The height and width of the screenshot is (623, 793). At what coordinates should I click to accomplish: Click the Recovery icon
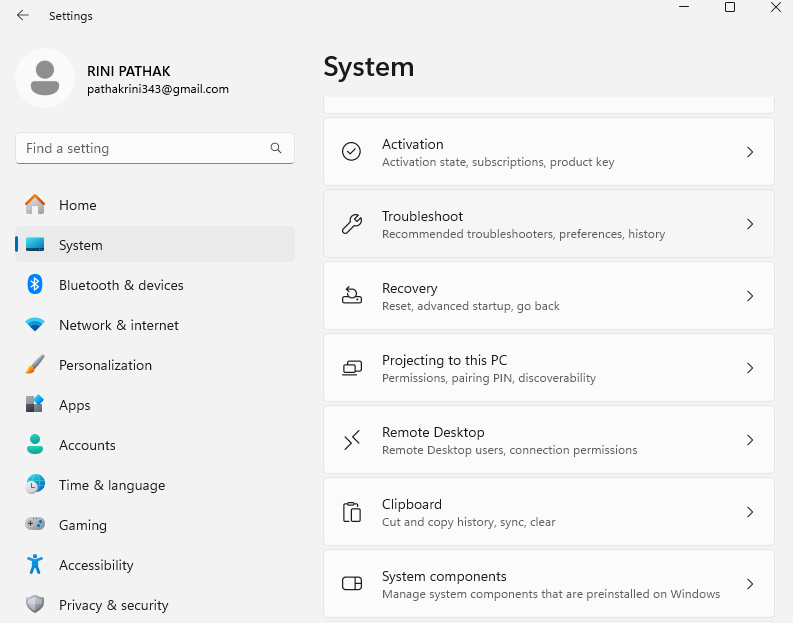pos(351,296)
